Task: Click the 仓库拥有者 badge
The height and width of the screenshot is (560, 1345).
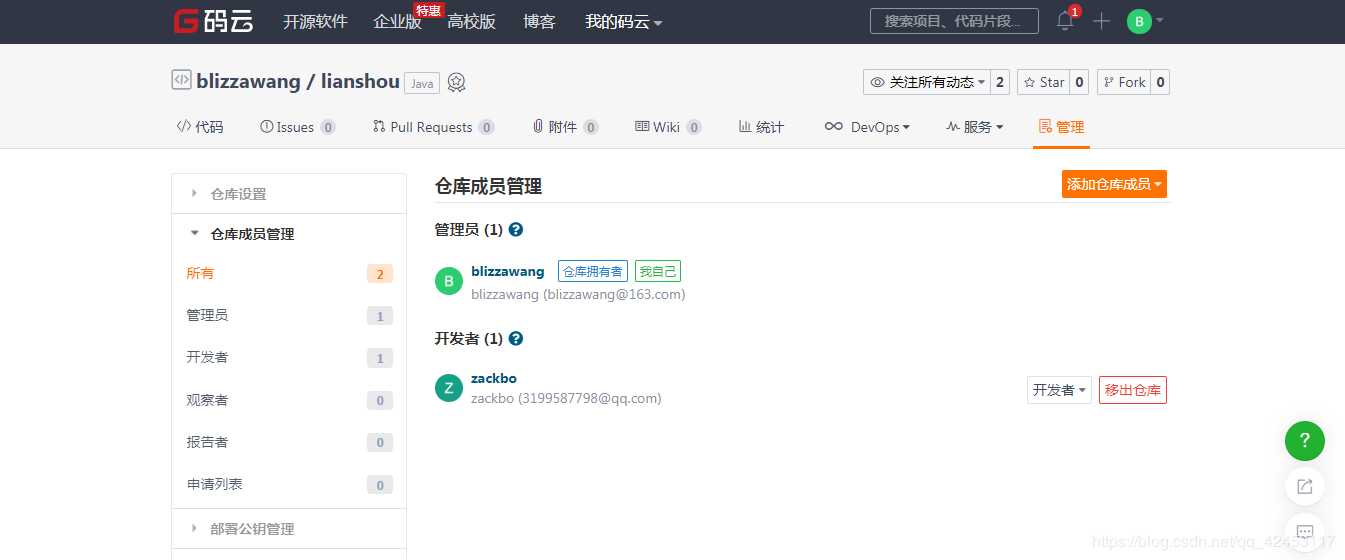Action: (593, 271)
